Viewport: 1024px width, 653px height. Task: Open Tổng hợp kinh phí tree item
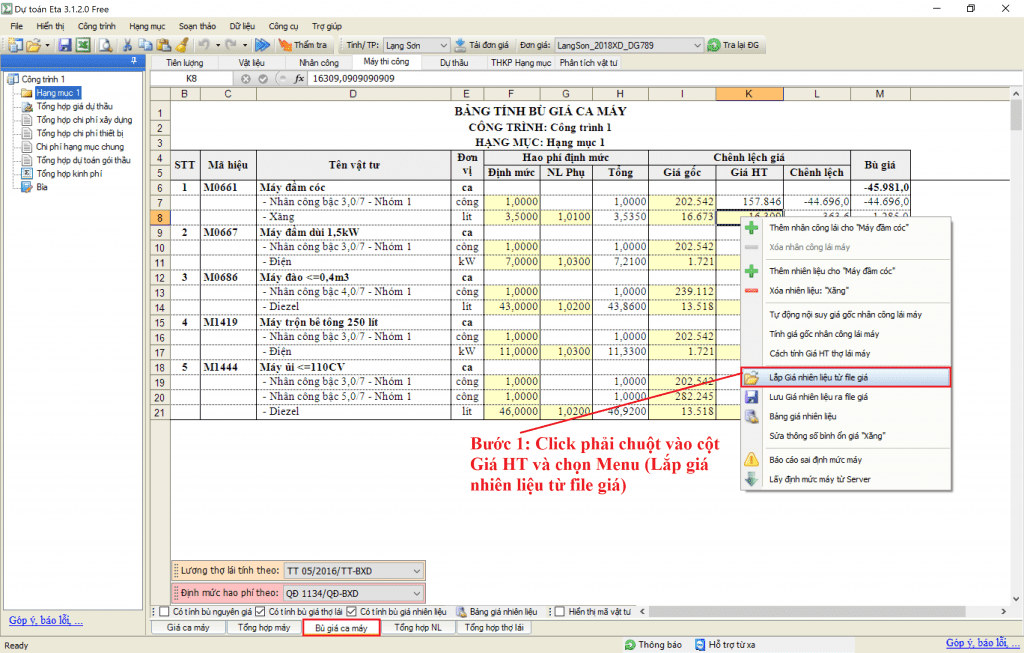[69, 174]
